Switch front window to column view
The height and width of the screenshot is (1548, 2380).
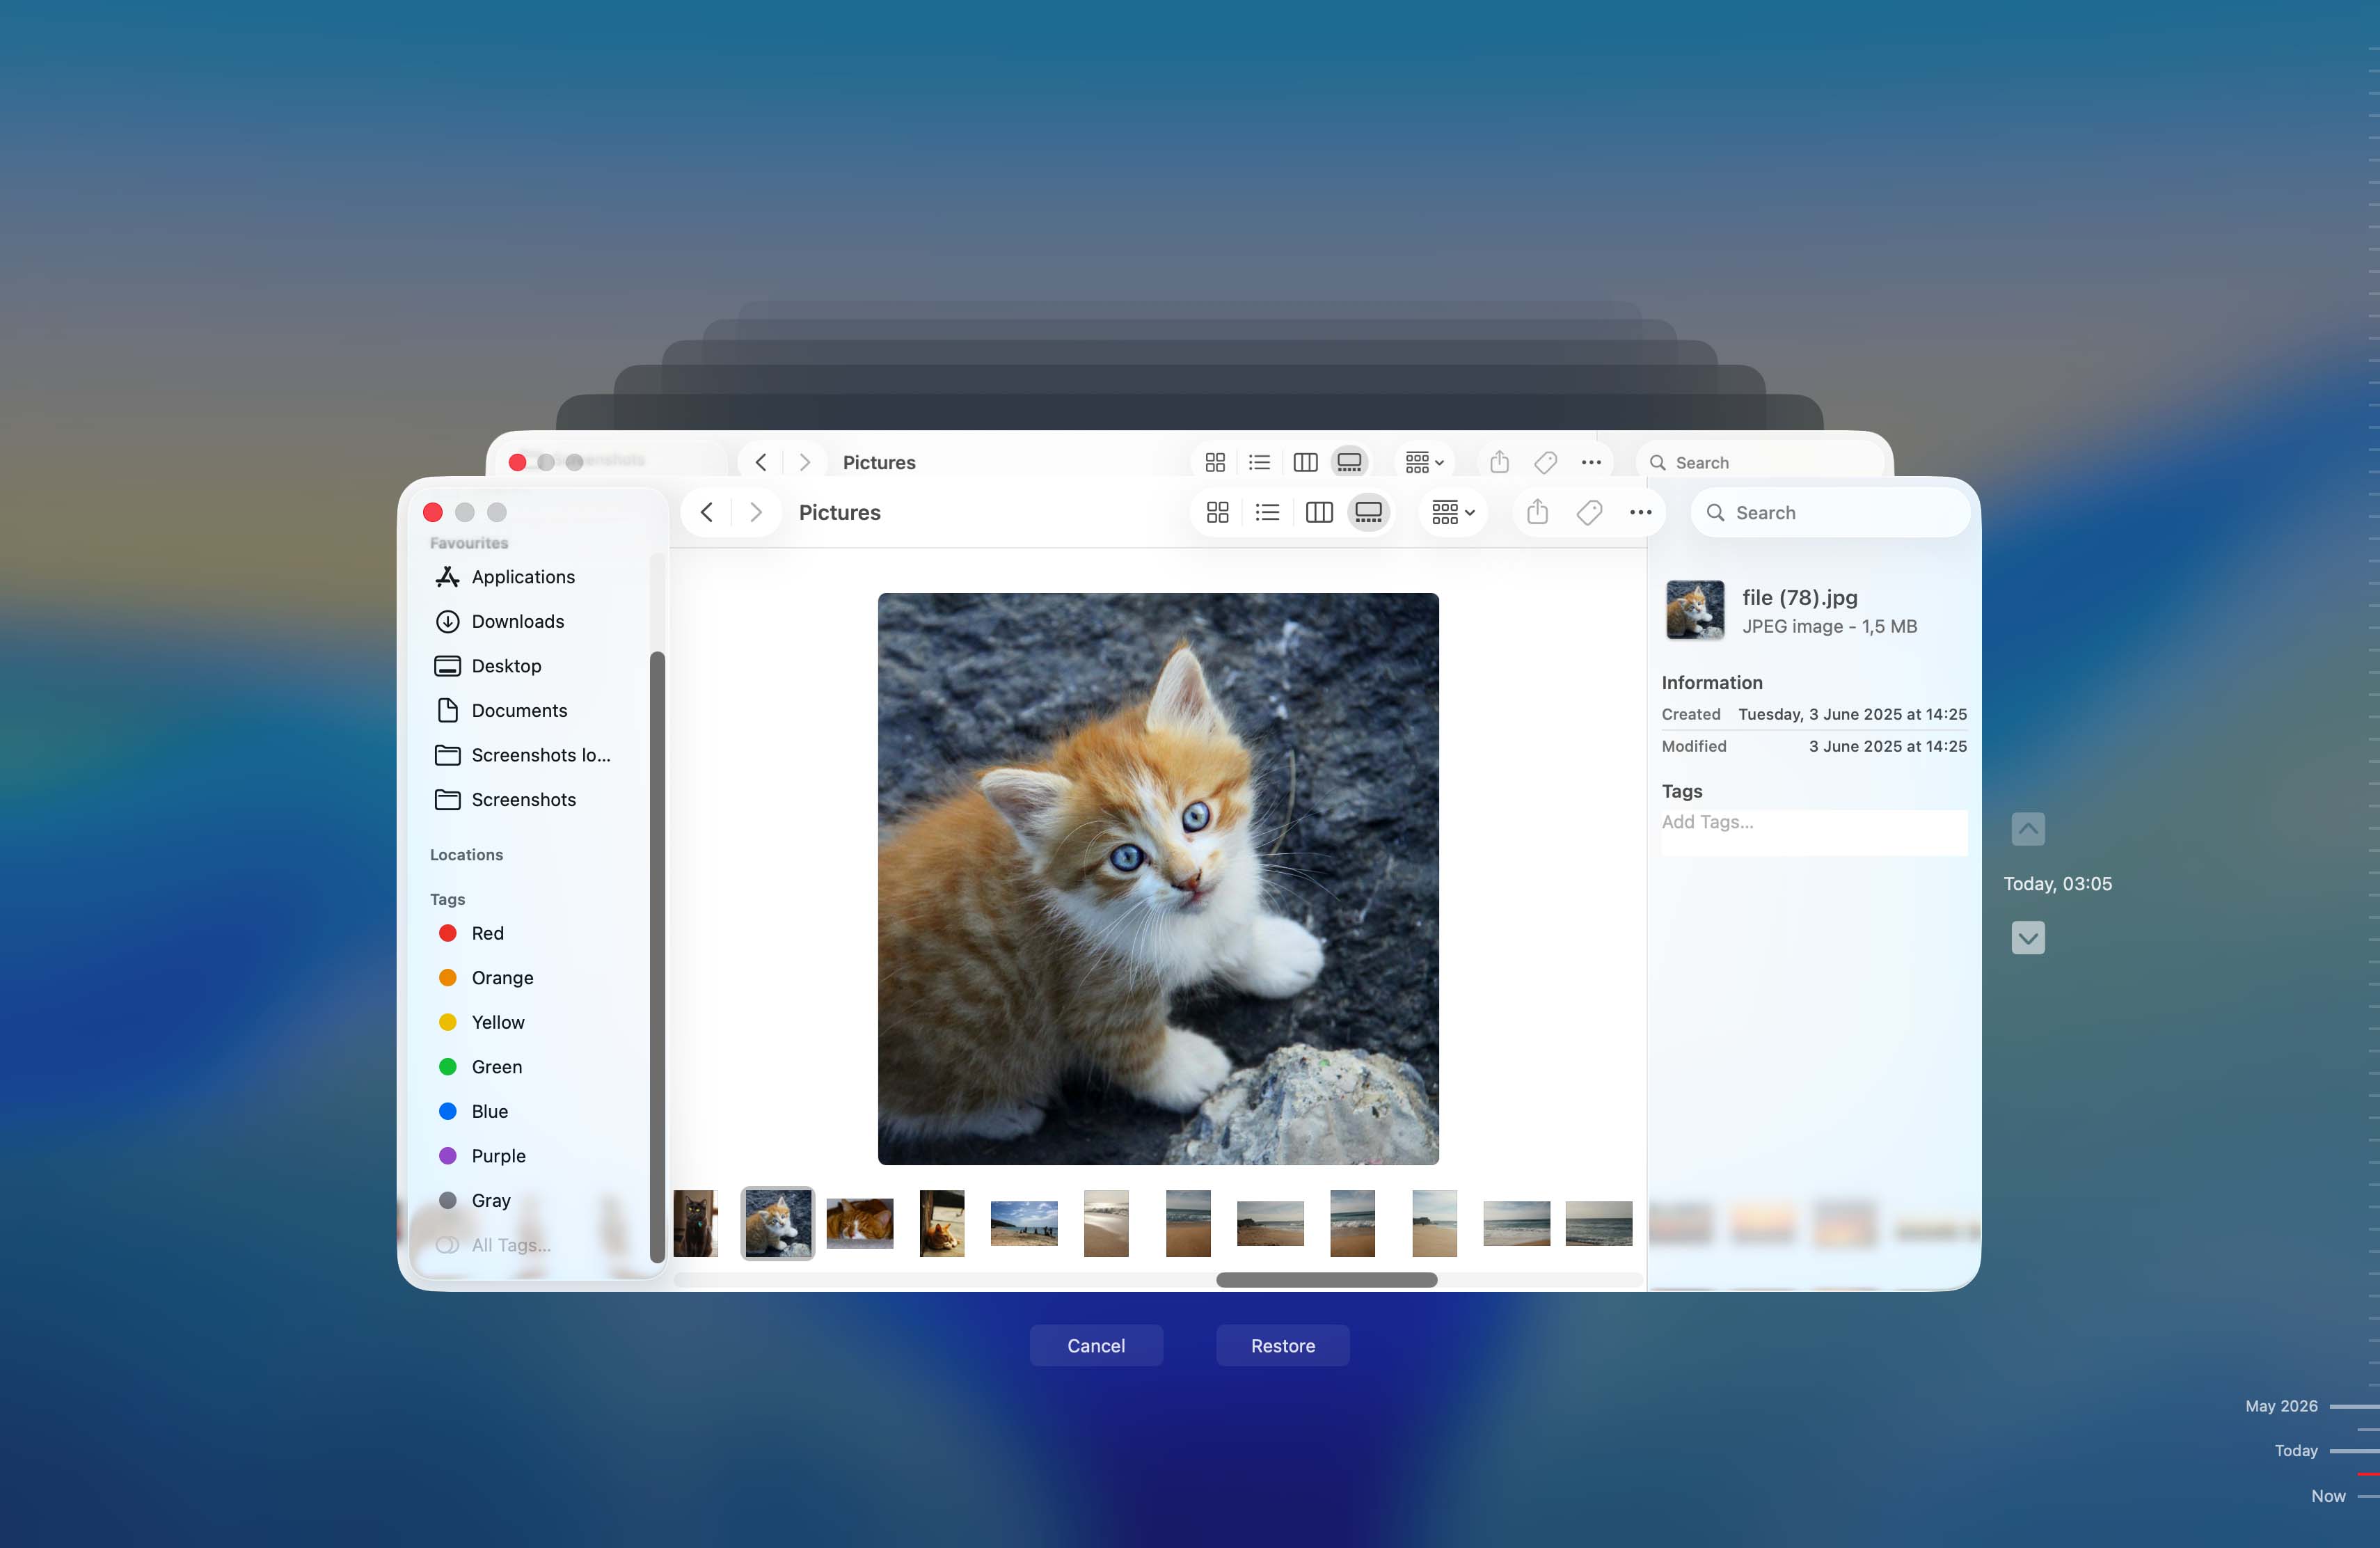point(1319,513)
